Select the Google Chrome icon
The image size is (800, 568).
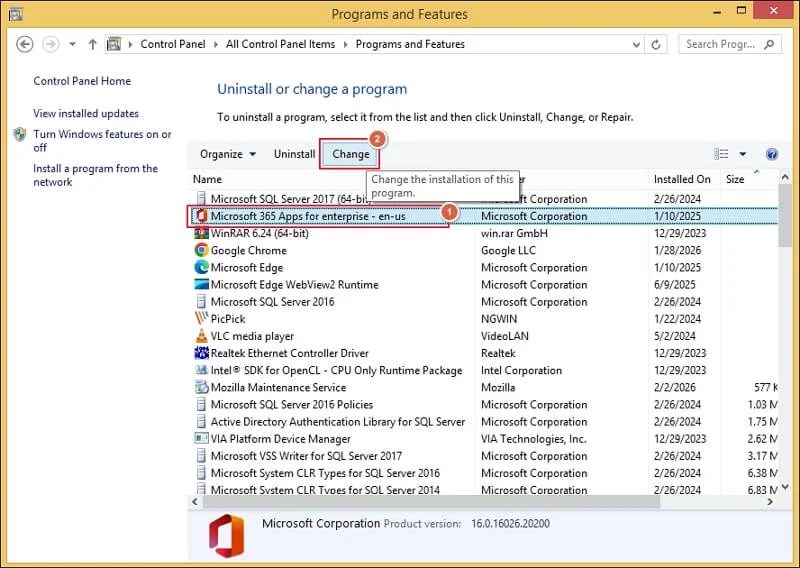202,250
